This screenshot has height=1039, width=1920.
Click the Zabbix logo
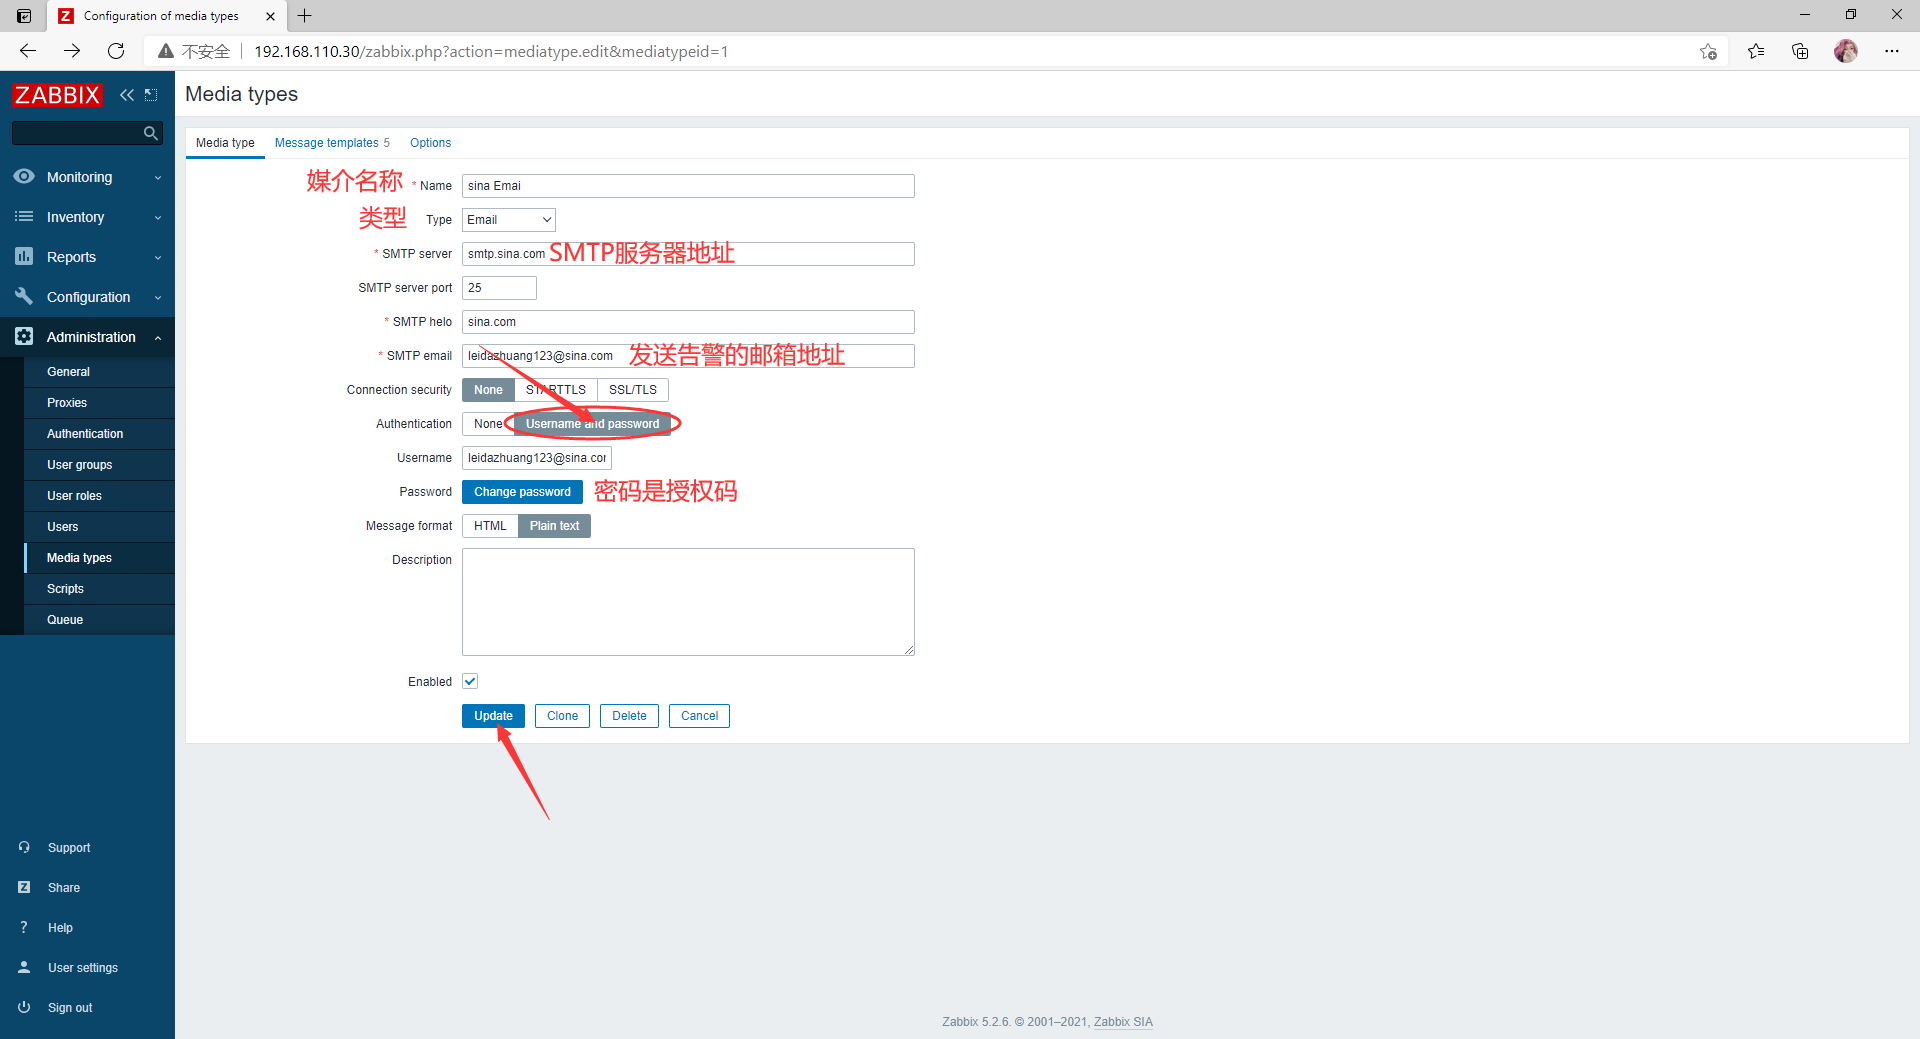point(57,95)
